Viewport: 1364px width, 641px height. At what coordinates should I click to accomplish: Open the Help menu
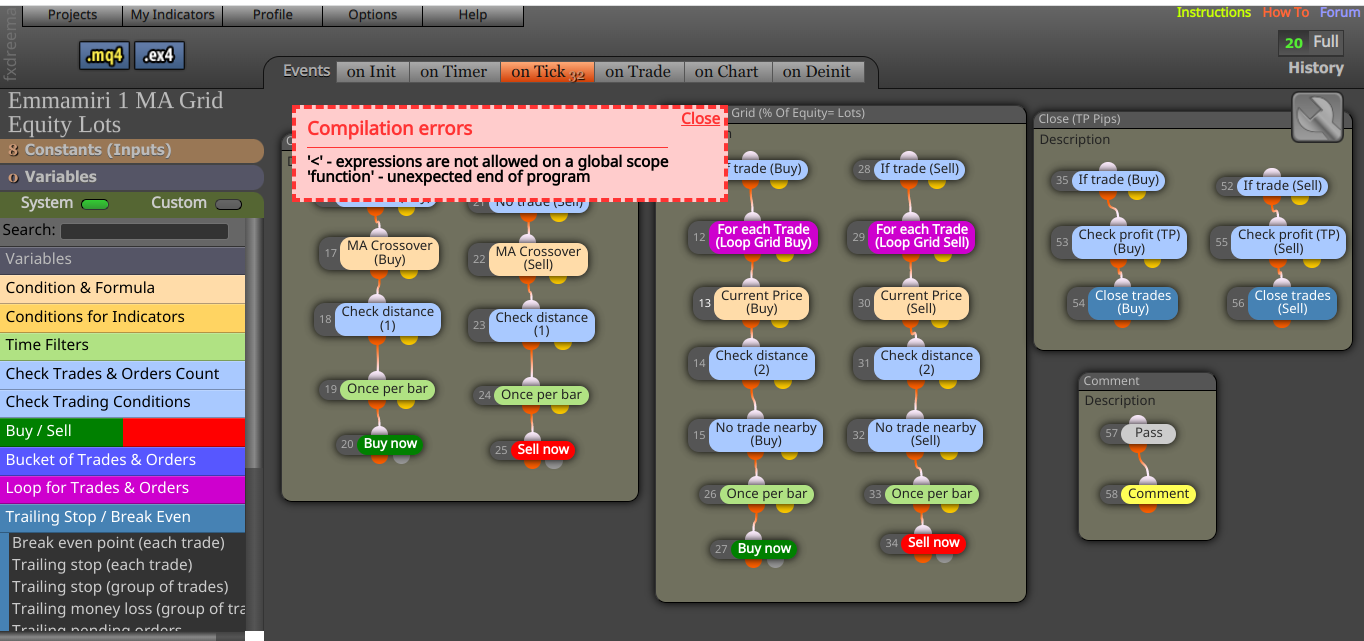click(472, 15)
